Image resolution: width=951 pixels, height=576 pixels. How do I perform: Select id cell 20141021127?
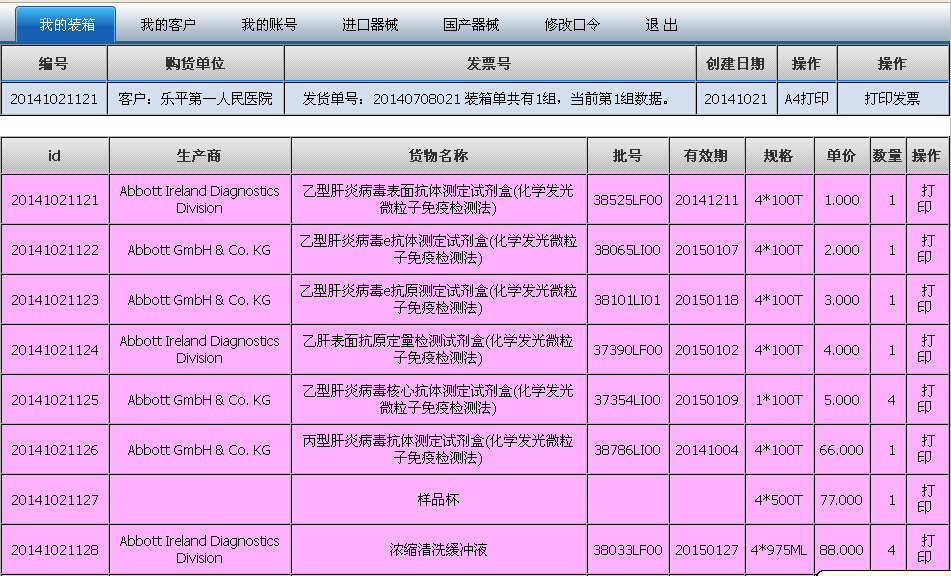coord(55,500)
